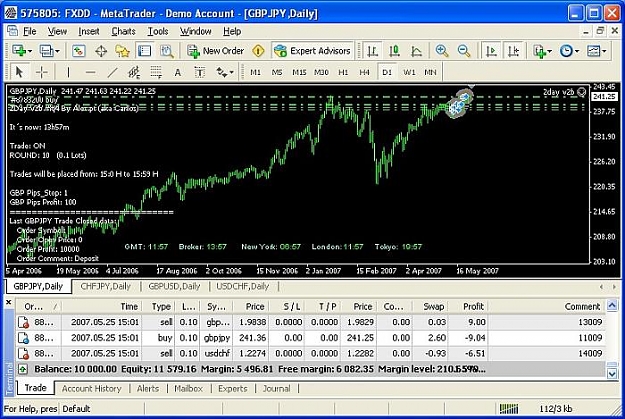Zoom in on the chart
The image size is (625, 419).
point(442,51)
